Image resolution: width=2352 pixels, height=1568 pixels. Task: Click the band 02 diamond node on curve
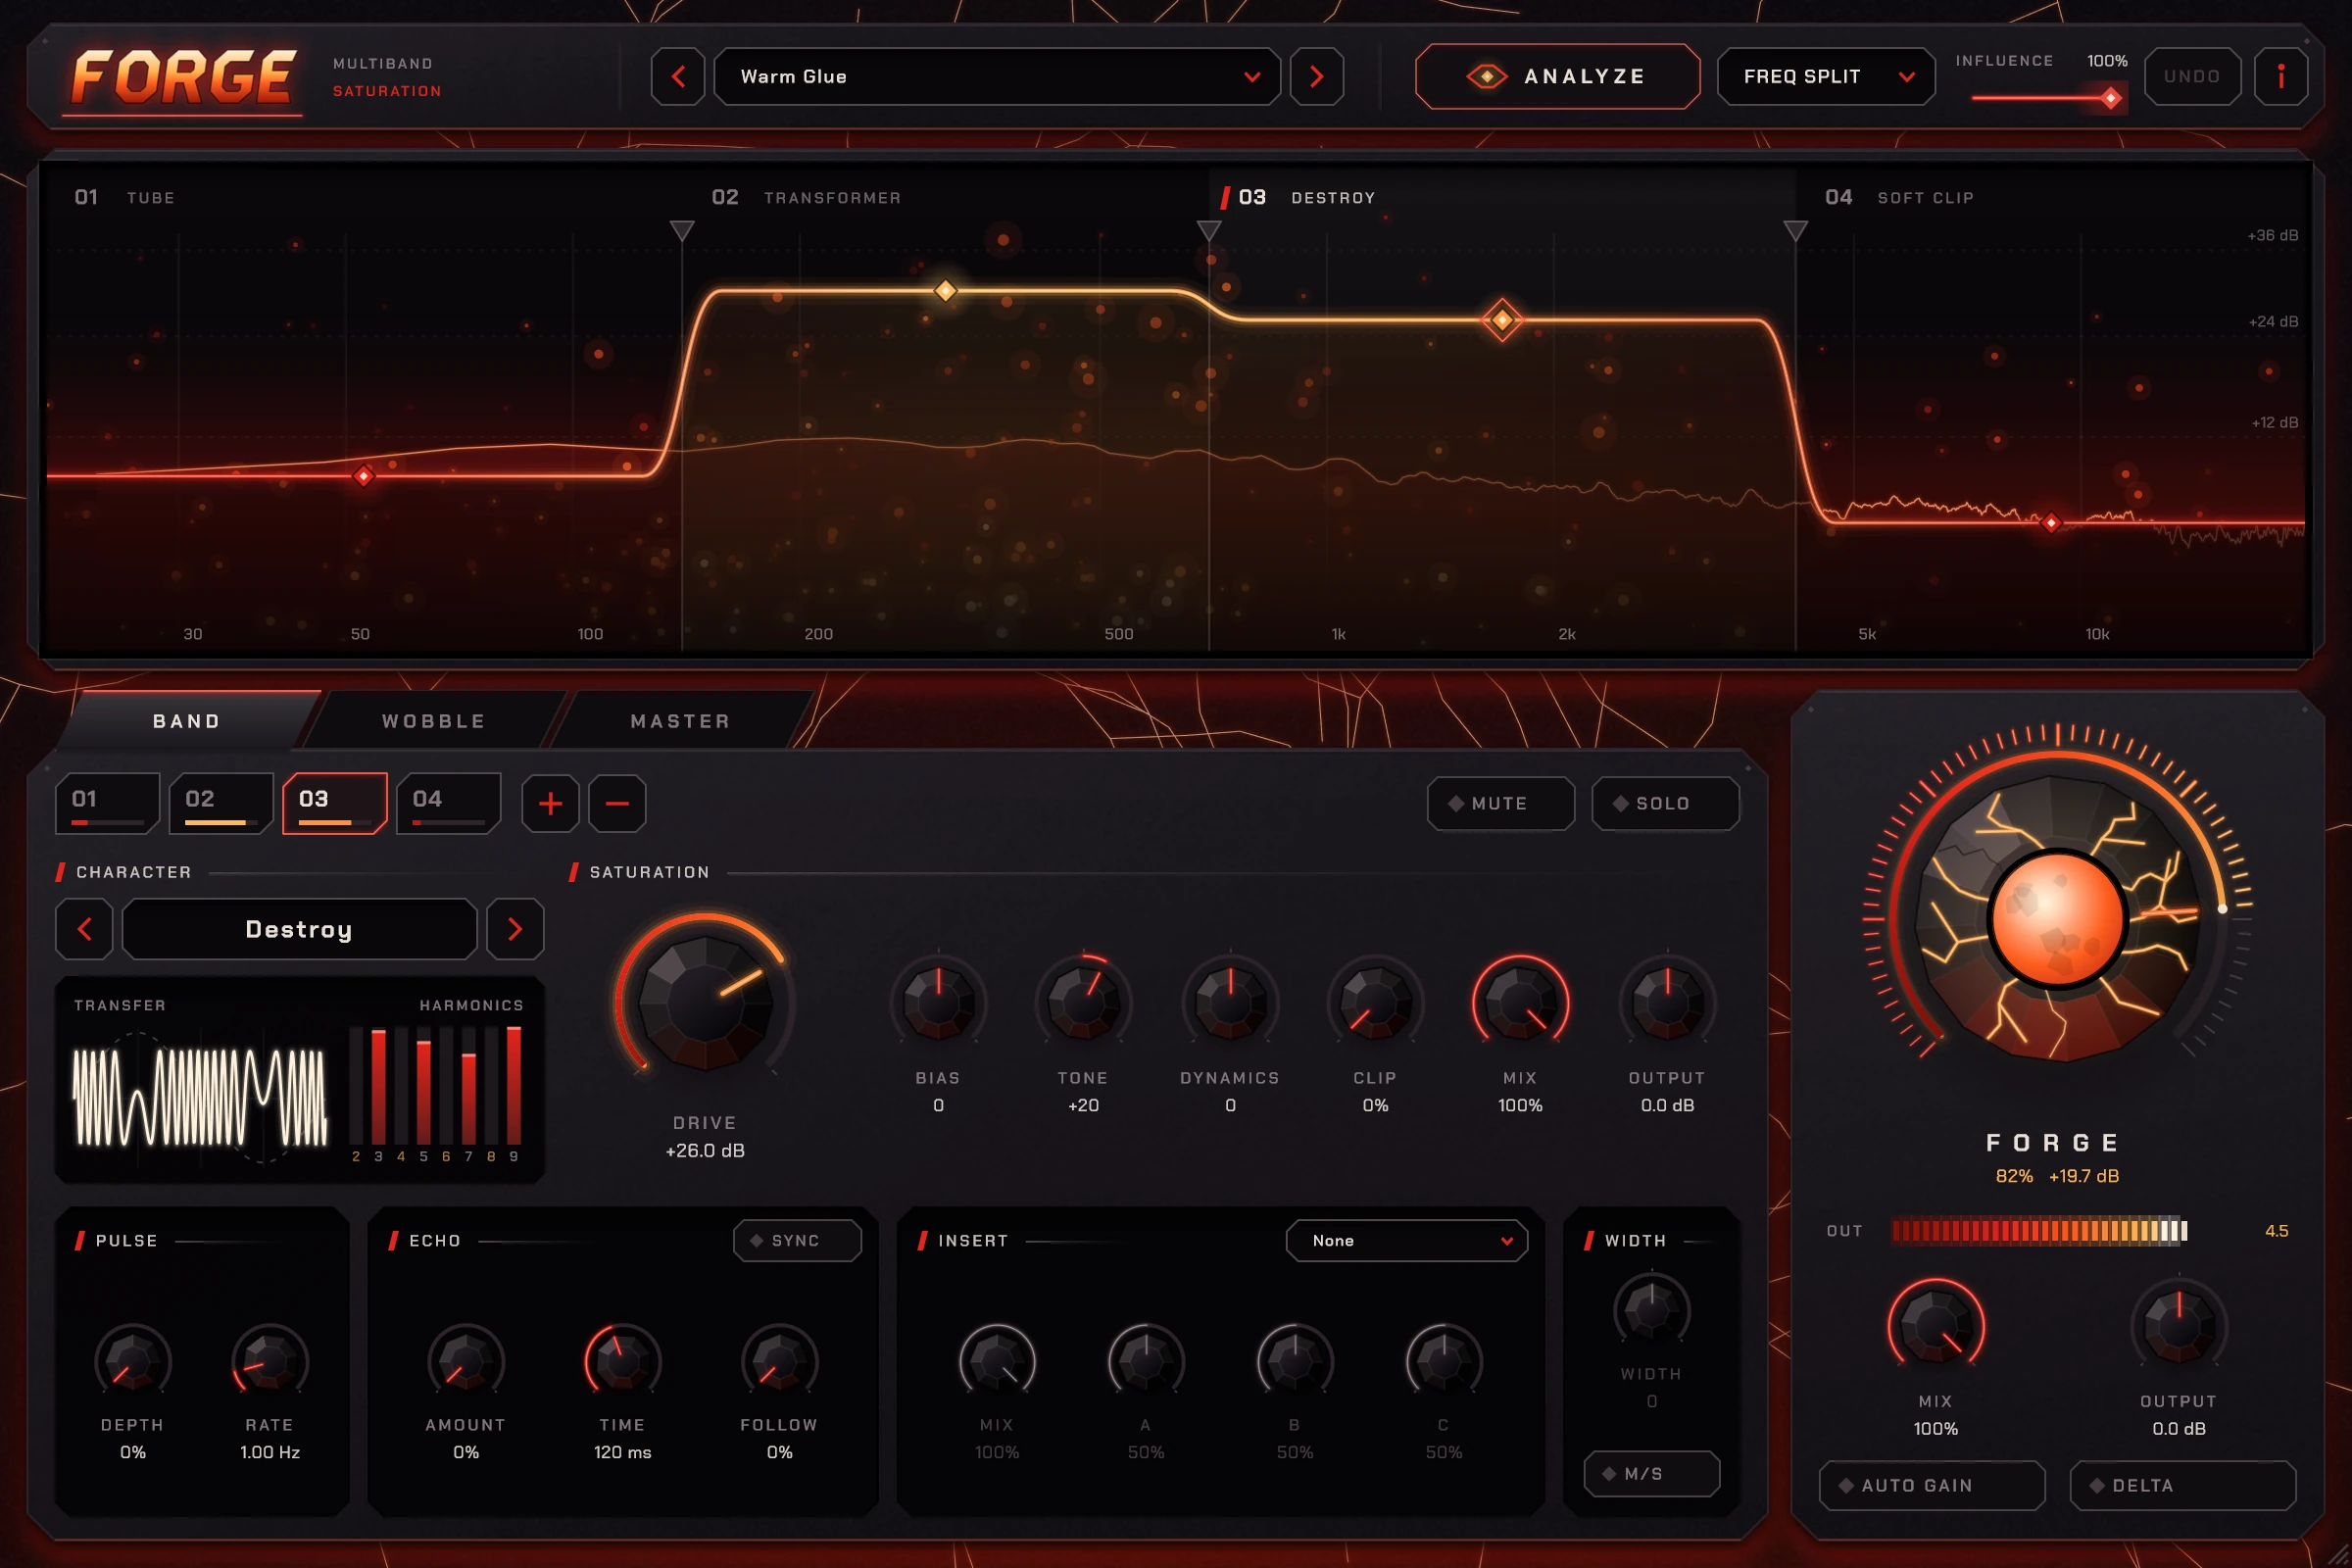pos(945,291)
